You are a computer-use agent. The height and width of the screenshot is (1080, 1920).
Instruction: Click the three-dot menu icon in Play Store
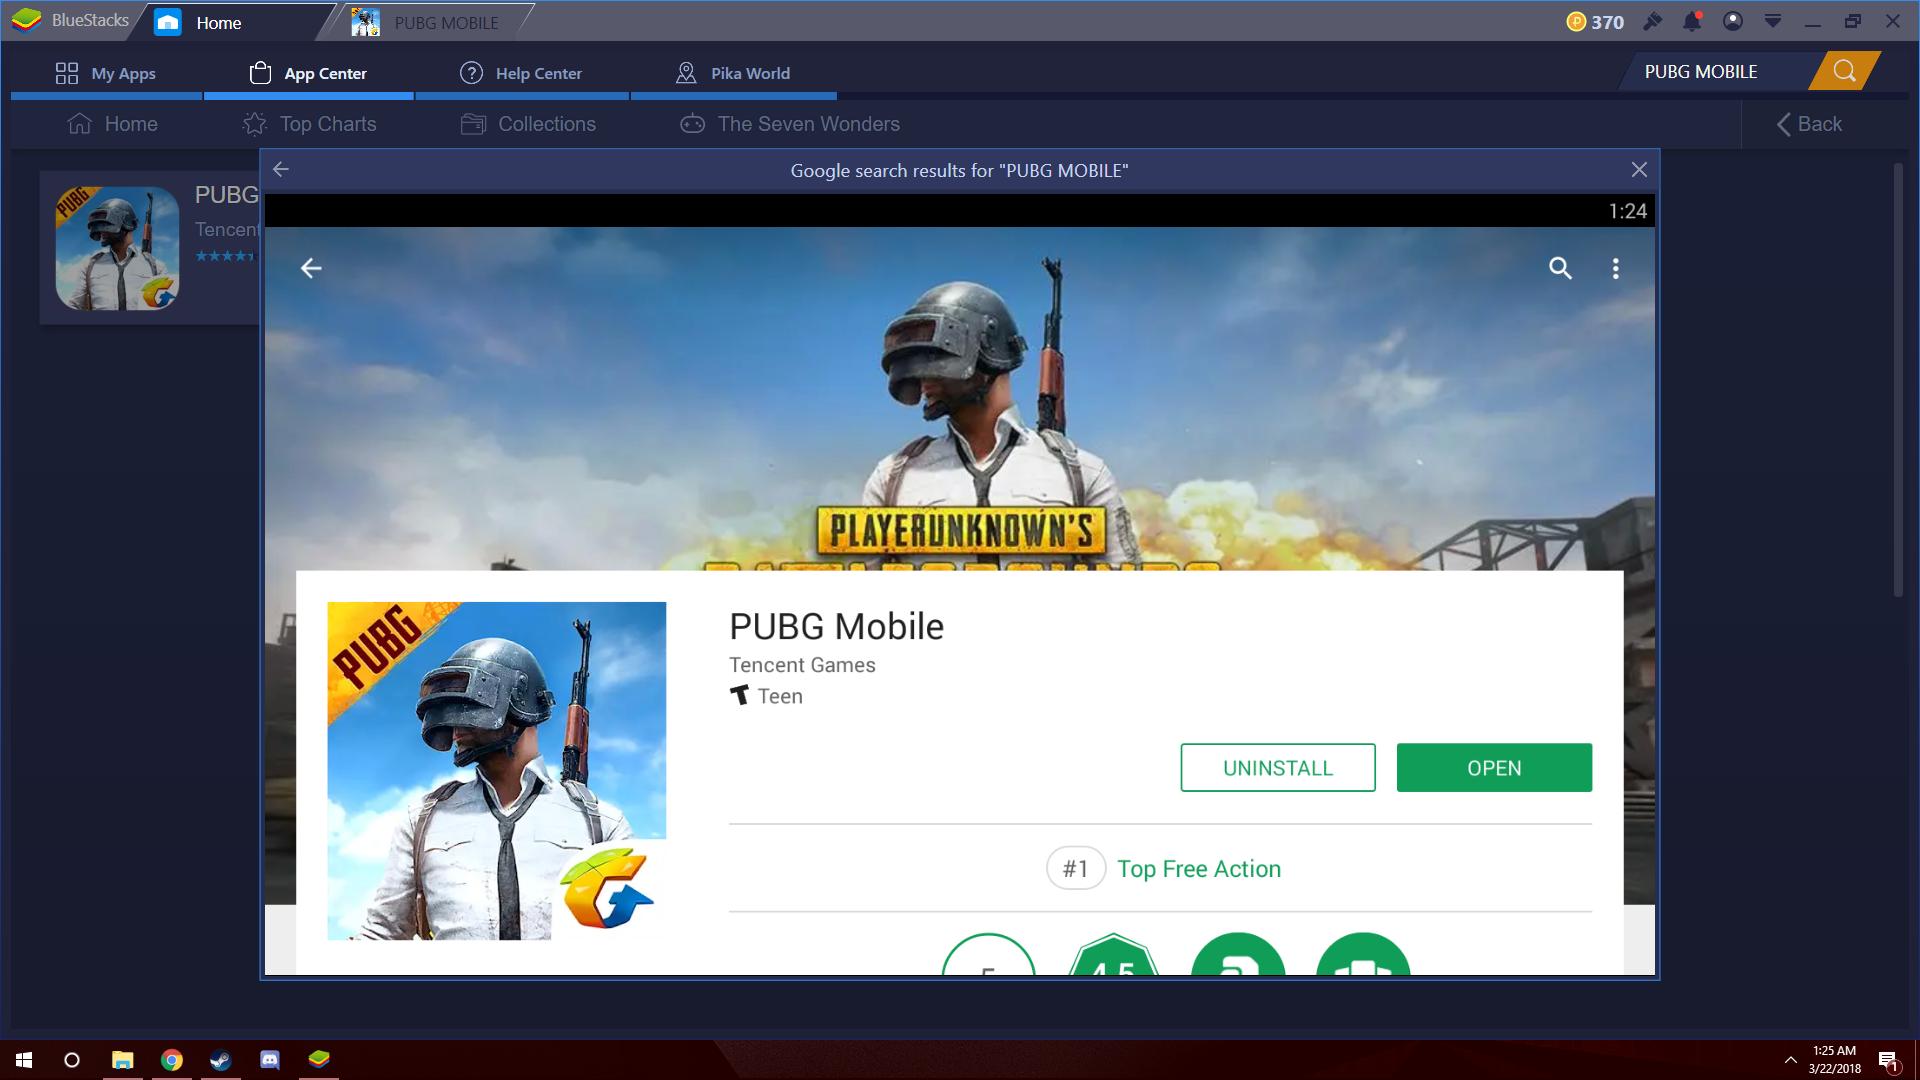1615,269
